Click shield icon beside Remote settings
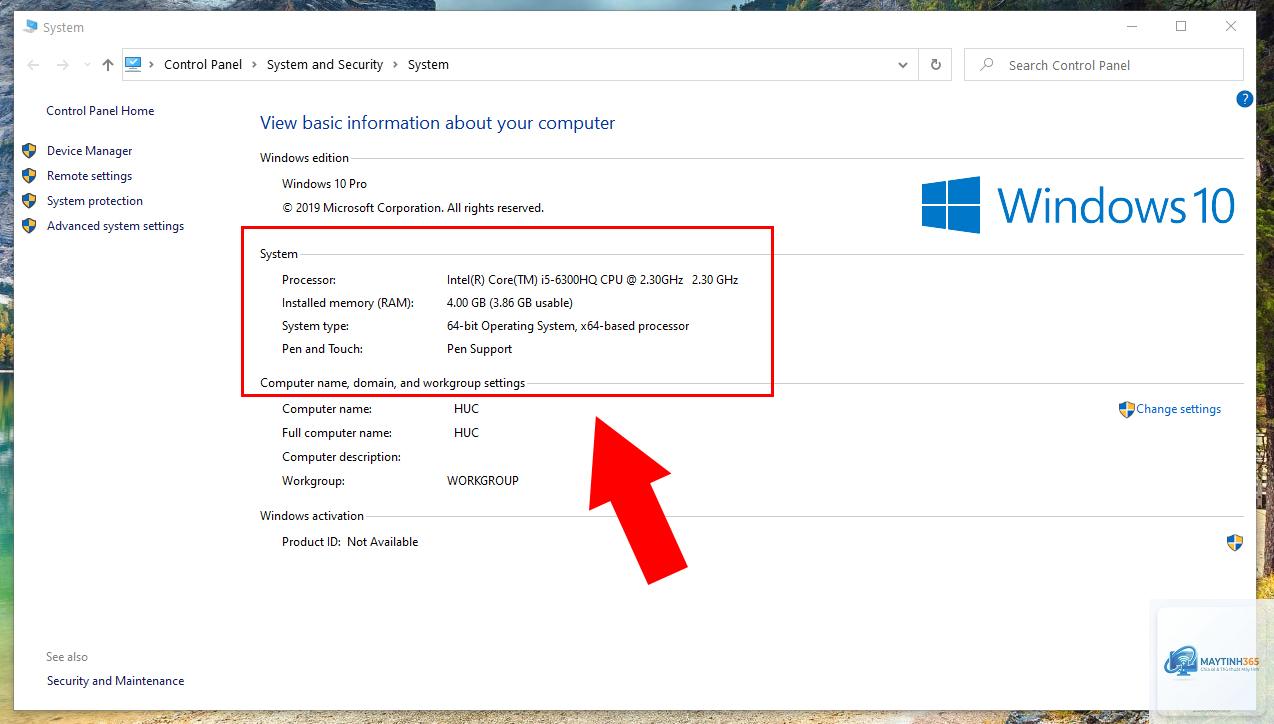This screenshot has height=724, width=1274. (x=29, y=176)
